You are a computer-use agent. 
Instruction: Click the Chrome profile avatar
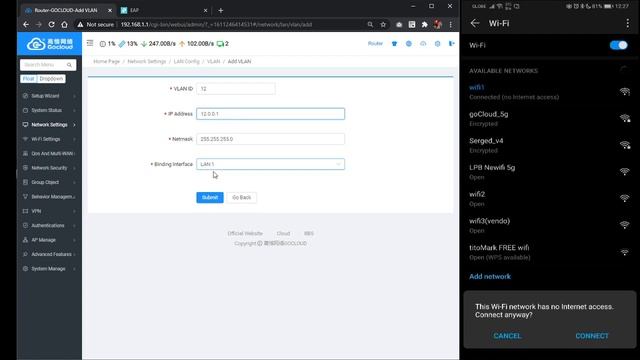coord(438,24)
